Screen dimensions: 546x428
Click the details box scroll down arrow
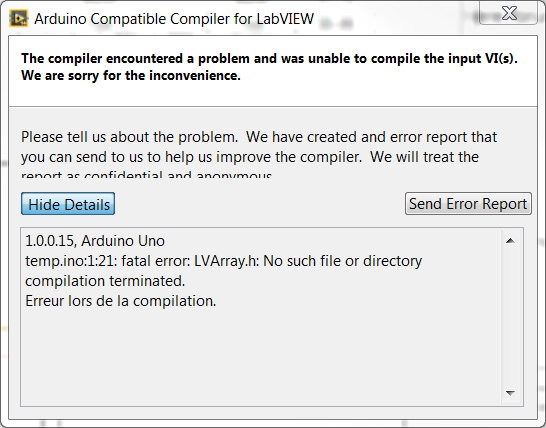point(510,393)
